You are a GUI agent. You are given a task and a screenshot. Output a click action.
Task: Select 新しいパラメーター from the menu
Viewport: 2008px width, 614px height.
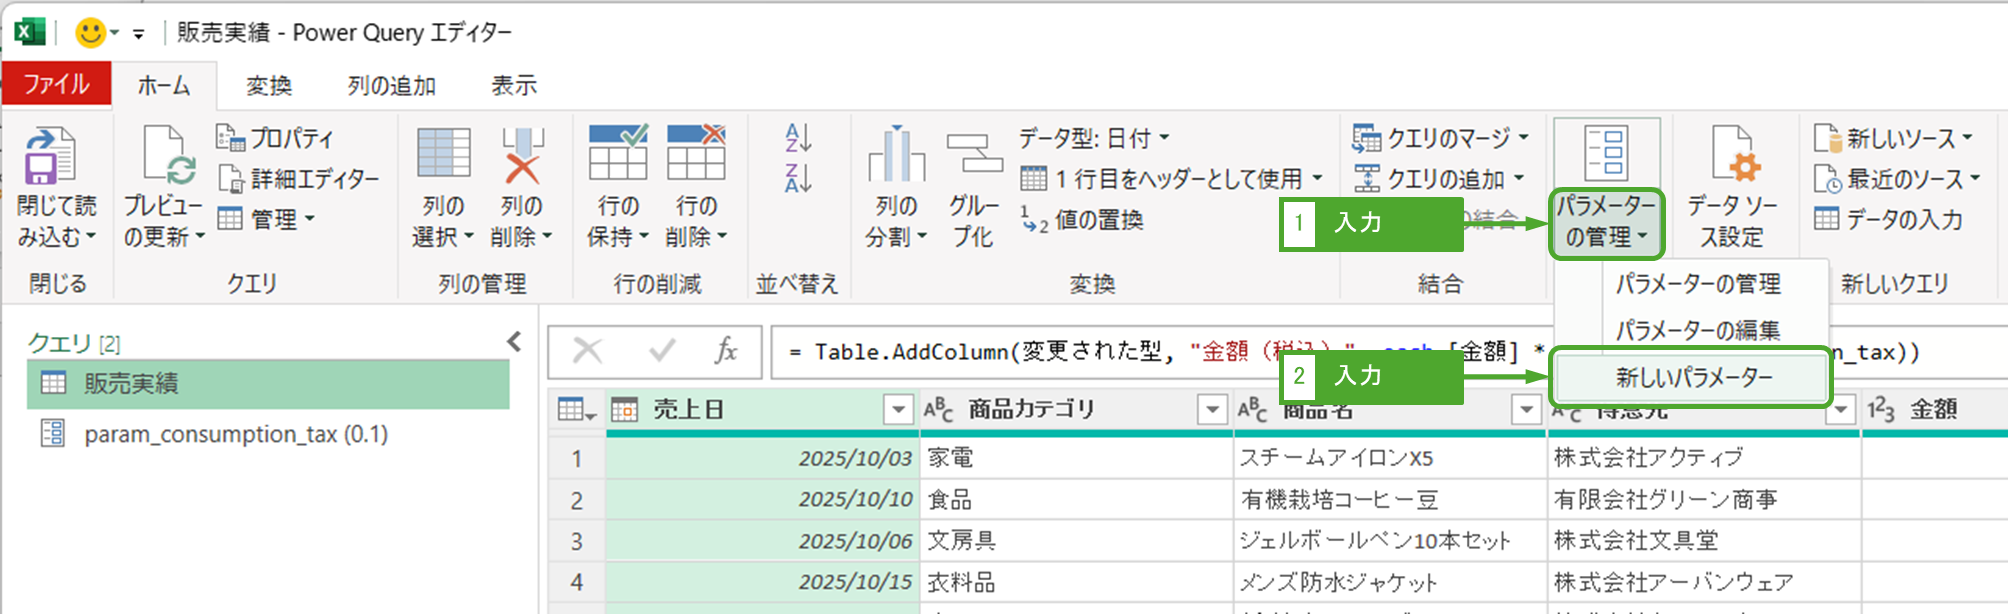tap(1693, 377)
